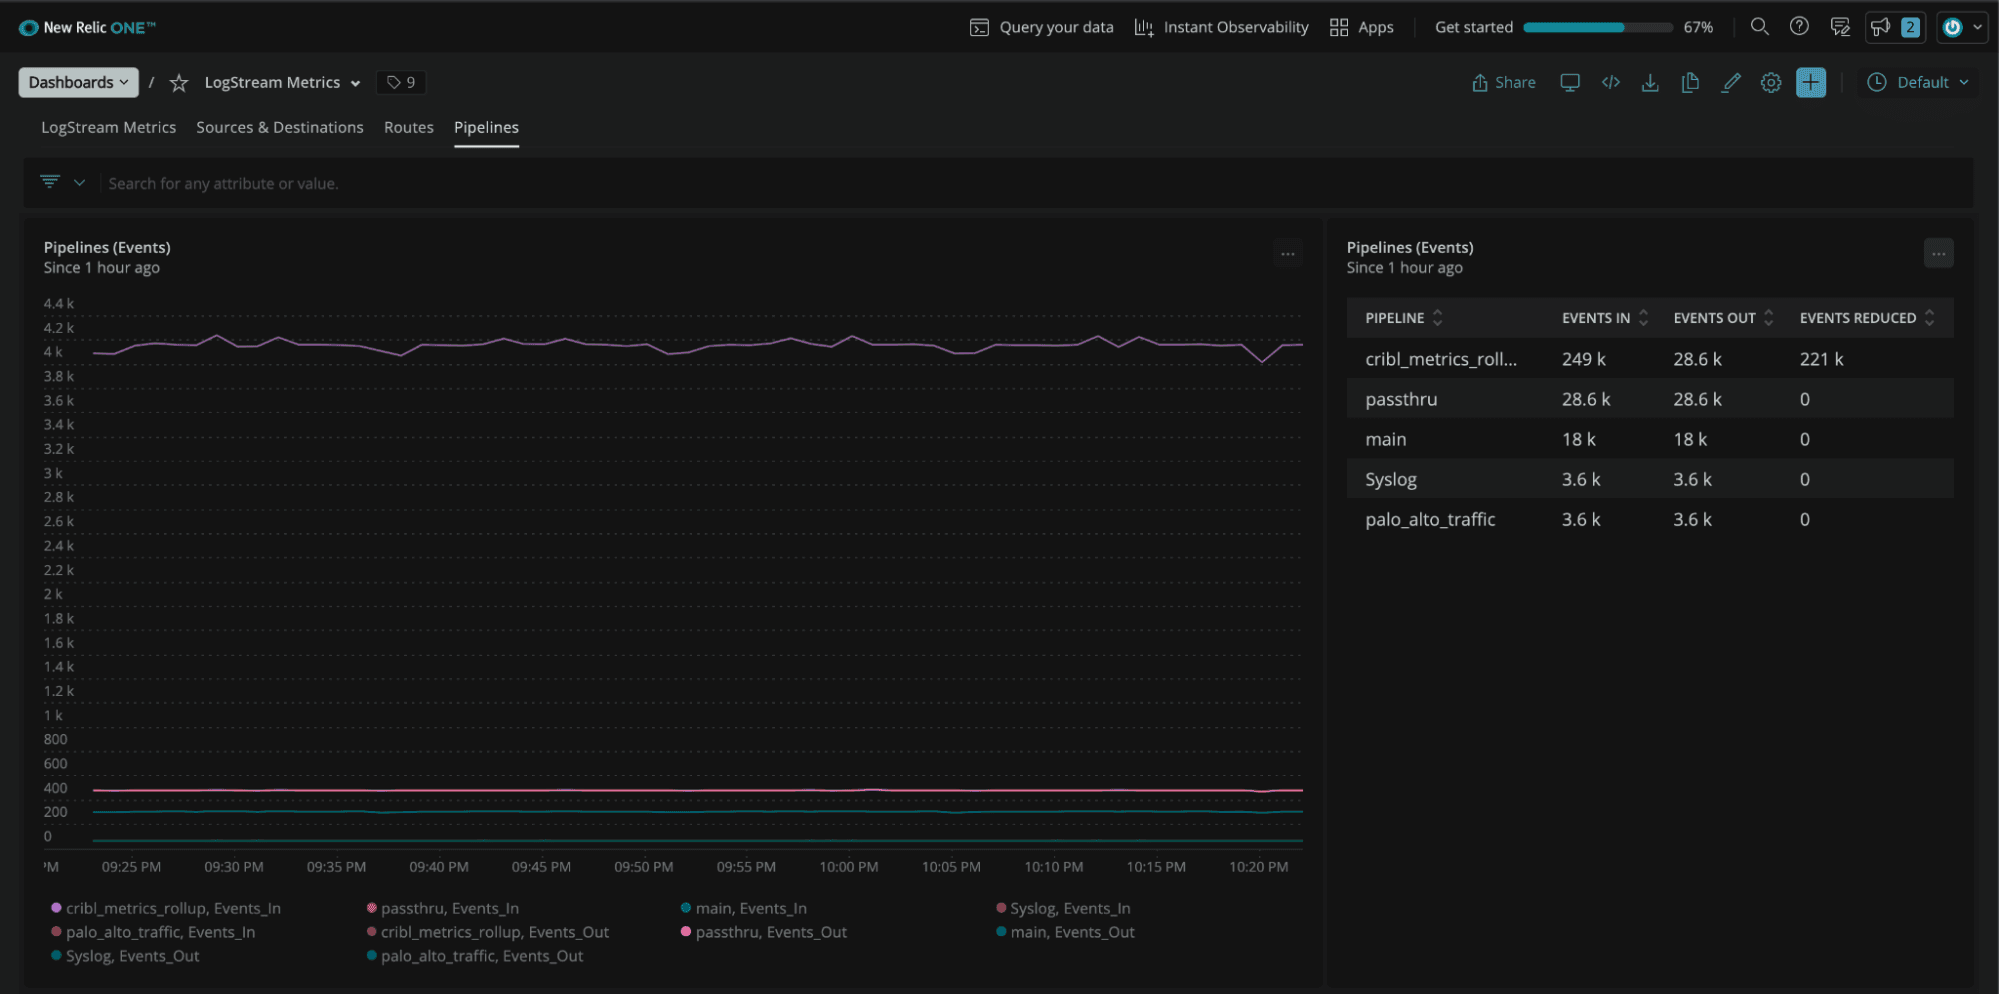1999x994 pixels.
Task: Switch to Sources & Destinations tab
Action: 279,127
